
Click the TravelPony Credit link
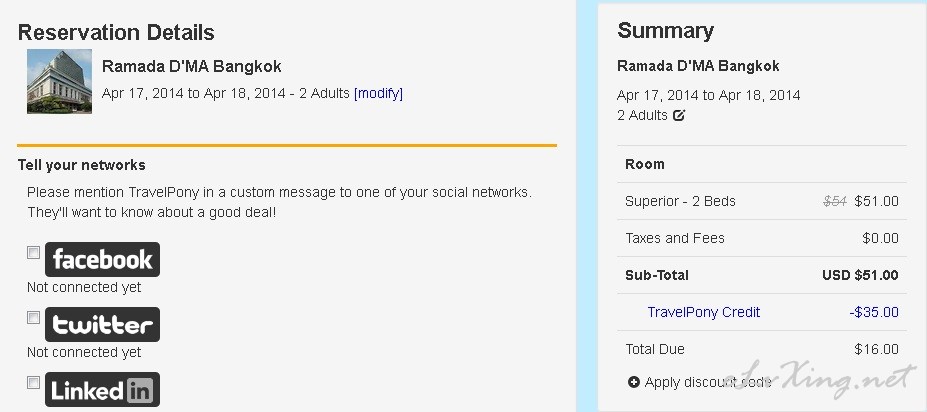[704, 312]
